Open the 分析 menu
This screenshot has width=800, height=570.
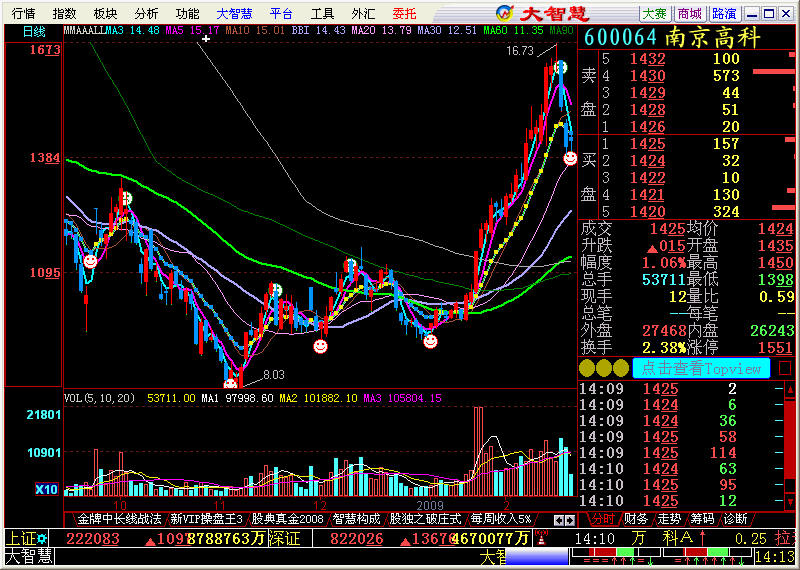[146, 13]
